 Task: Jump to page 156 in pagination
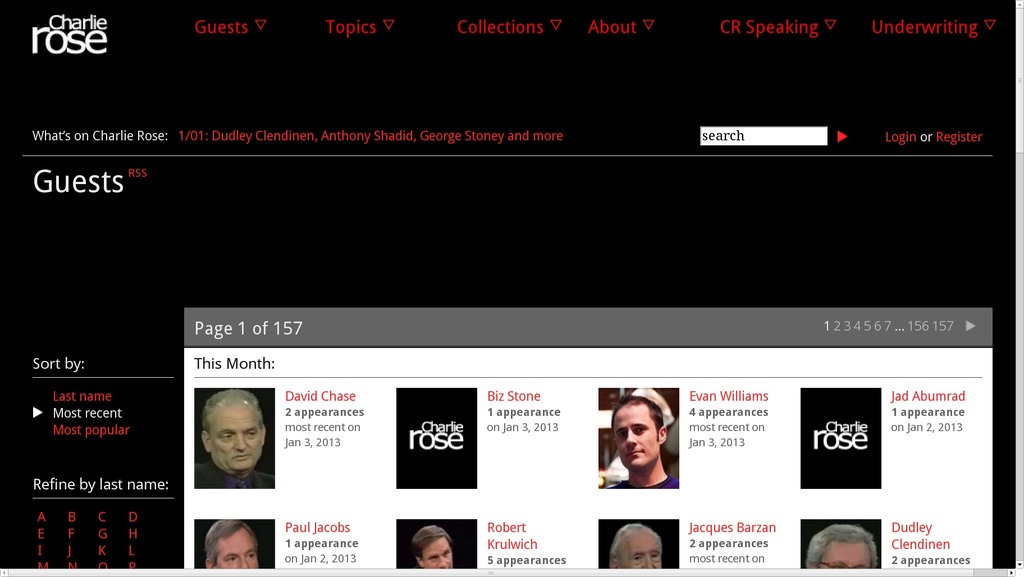[x=918, y=326]
